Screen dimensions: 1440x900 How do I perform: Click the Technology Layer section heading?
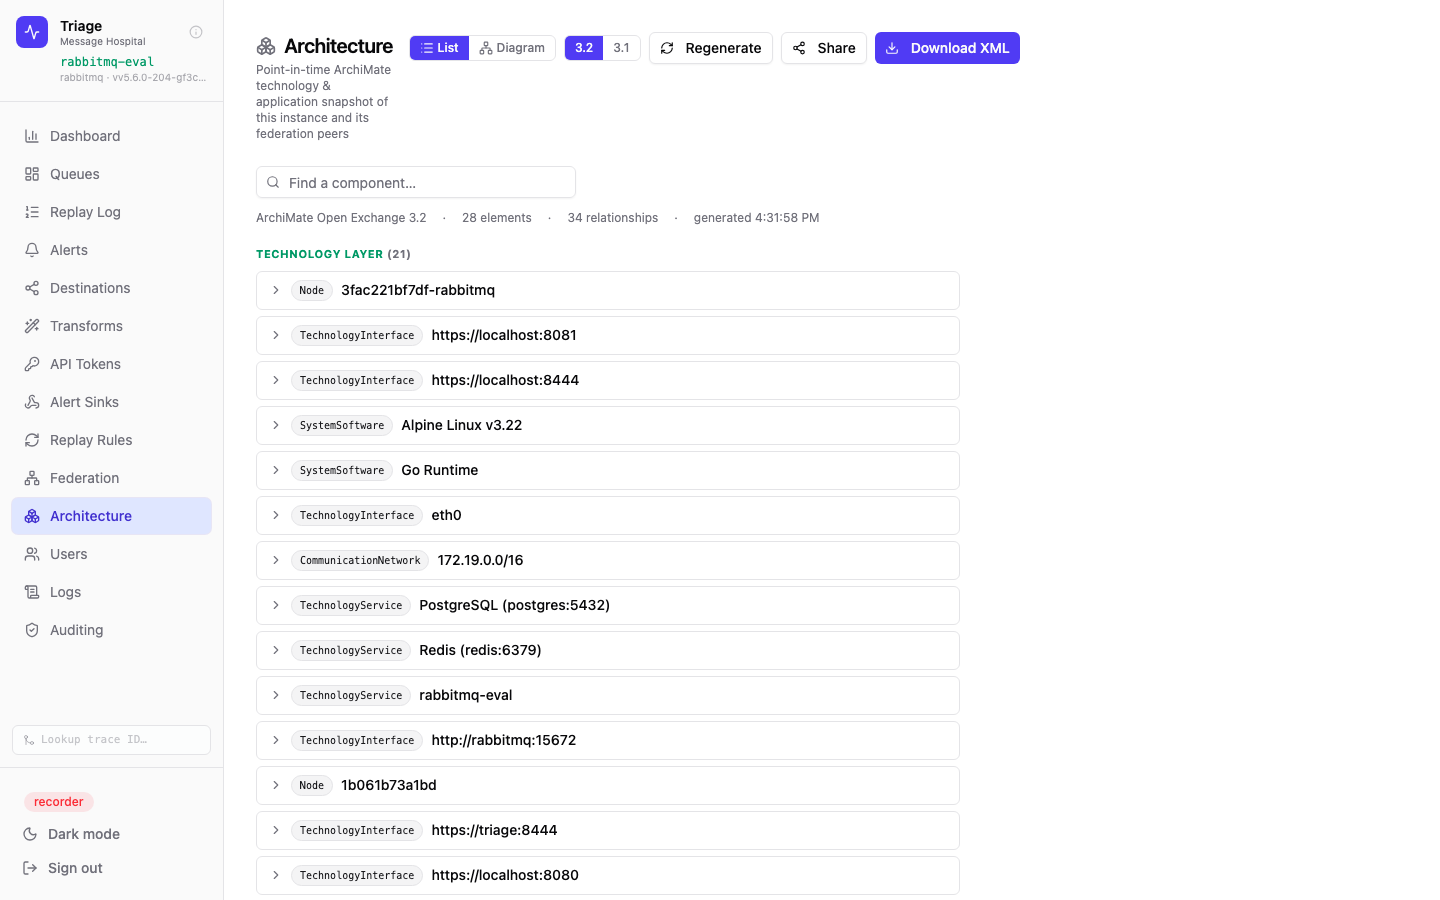[333, 254]
